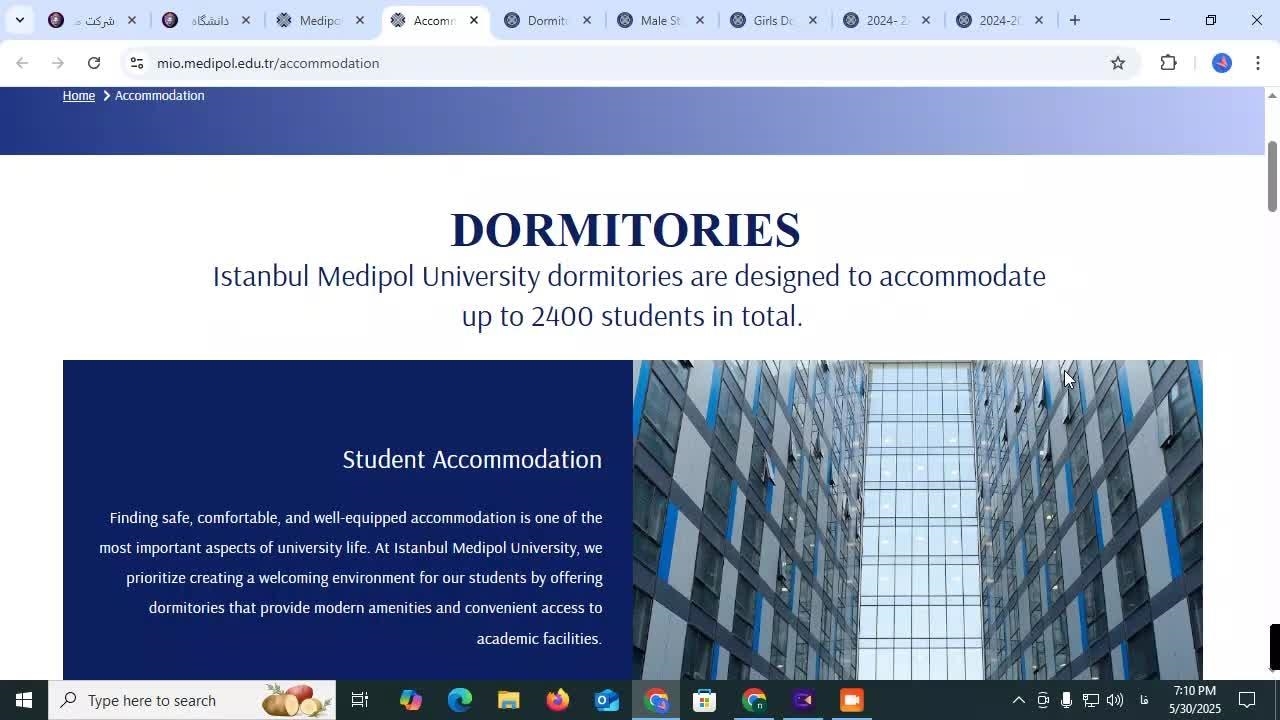Open a new browser tab

tap(1075, 20)
